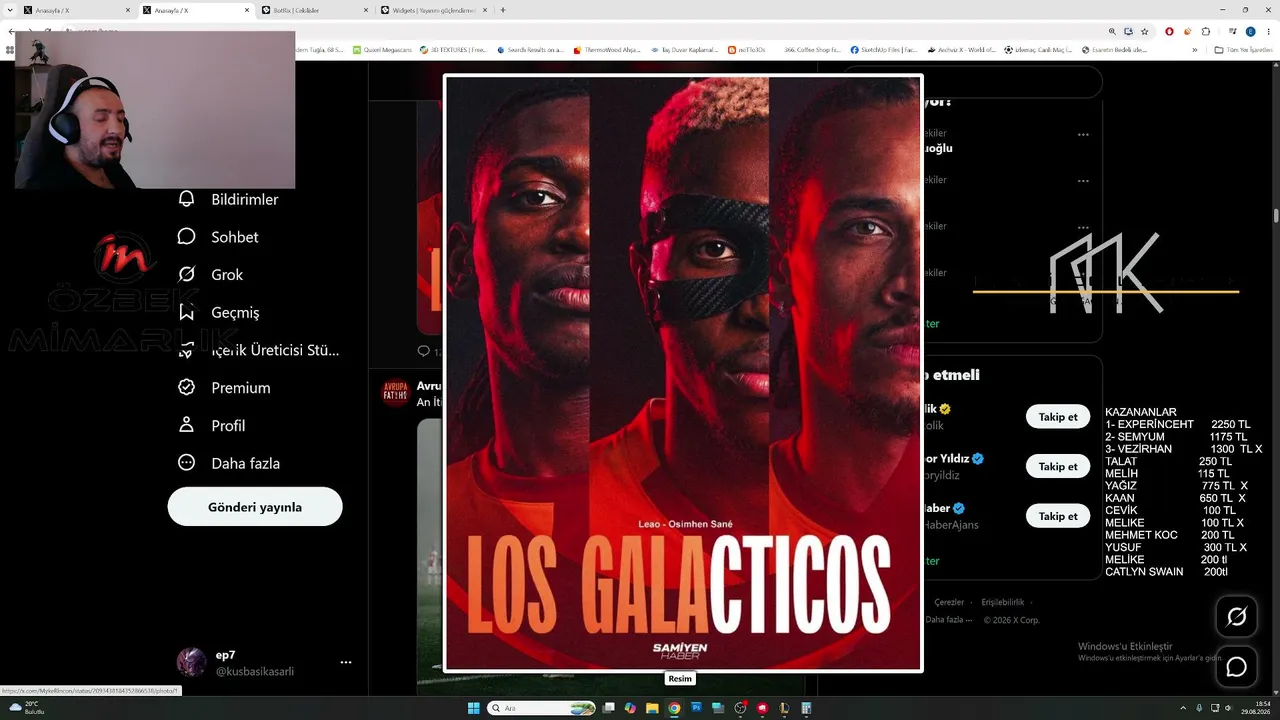The width and height of the screenshot is (1280, 720).
Task: Open the ThermoWood bookmark
Action: (607, 50)
